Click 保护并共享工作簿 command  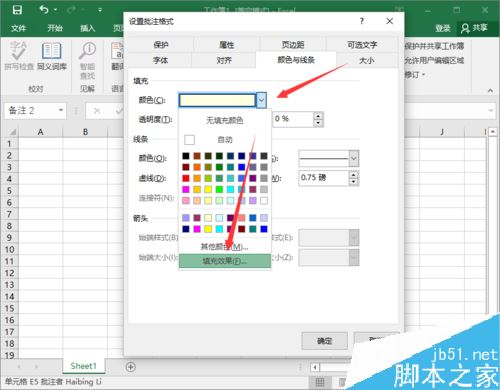[434, 46]
